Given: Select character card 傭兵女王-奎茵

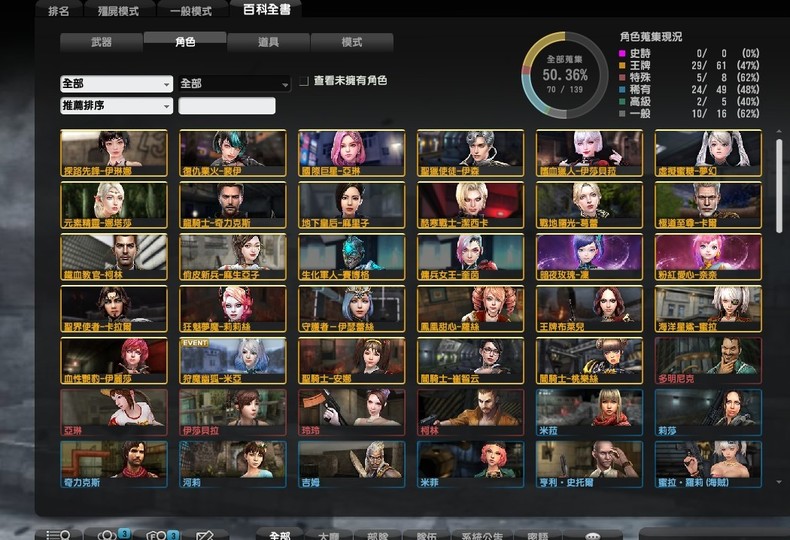Looking at the screenshot, I should point(471,257).
